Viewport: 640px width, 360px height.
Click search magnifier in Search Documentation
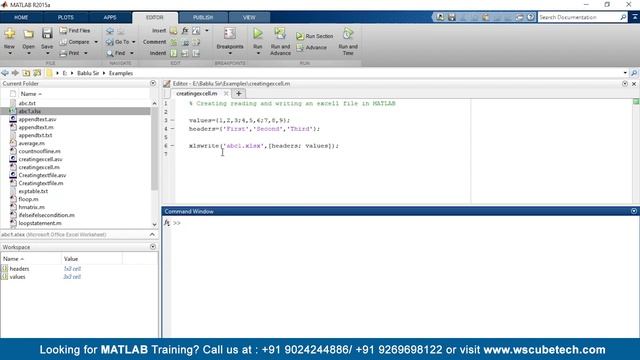623,17
